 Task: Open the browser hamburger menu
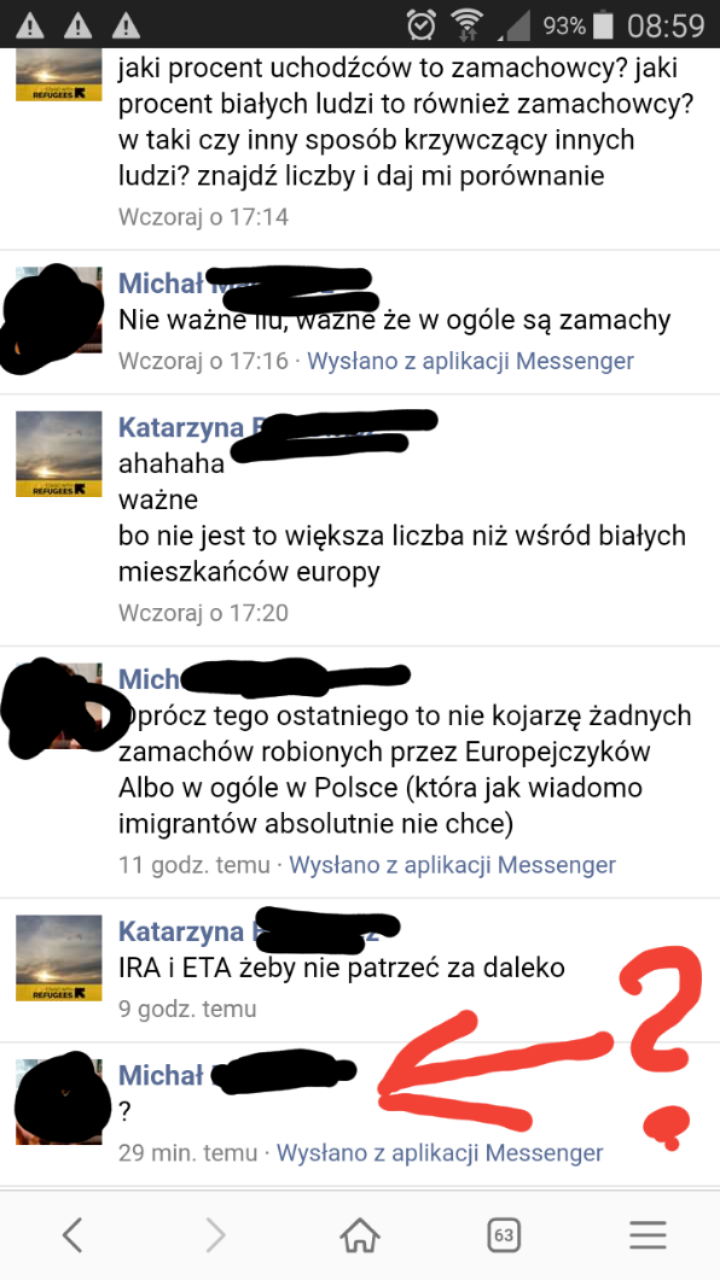tap(648, 1236)
